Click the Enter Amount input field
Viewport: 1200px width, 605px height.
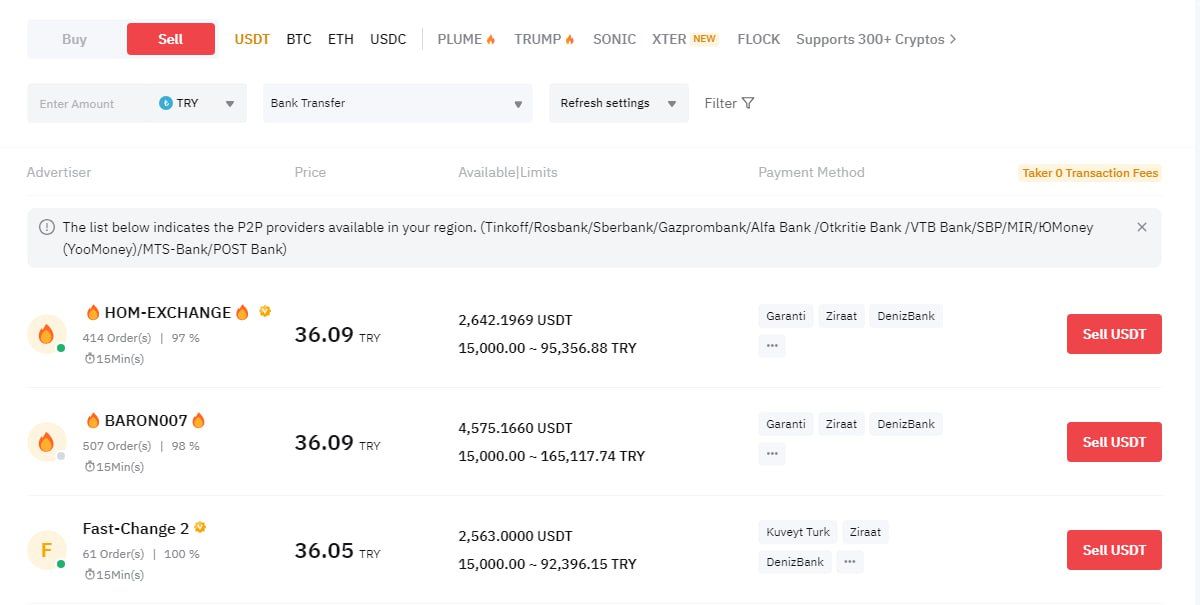pos(90,103)
